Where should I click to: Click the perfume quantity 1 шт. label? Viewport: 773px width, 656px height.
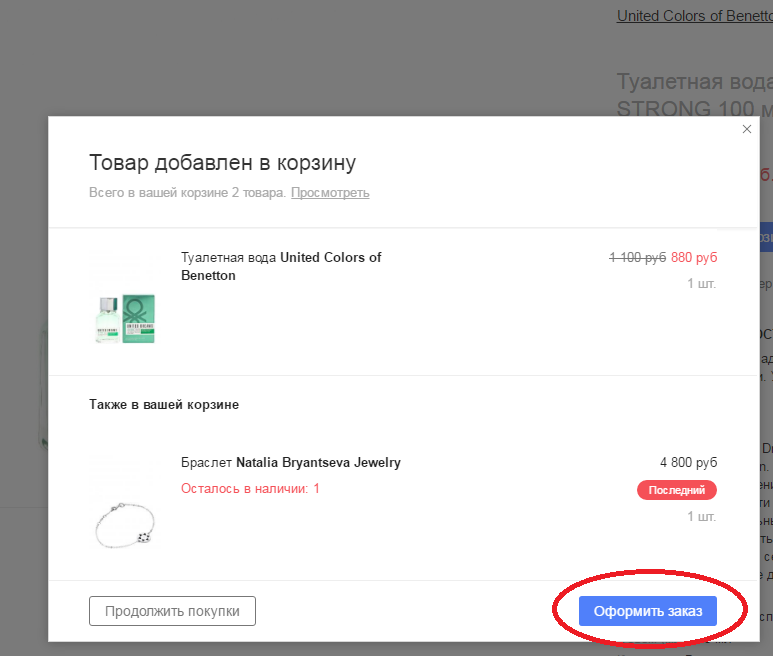point(702,283)
